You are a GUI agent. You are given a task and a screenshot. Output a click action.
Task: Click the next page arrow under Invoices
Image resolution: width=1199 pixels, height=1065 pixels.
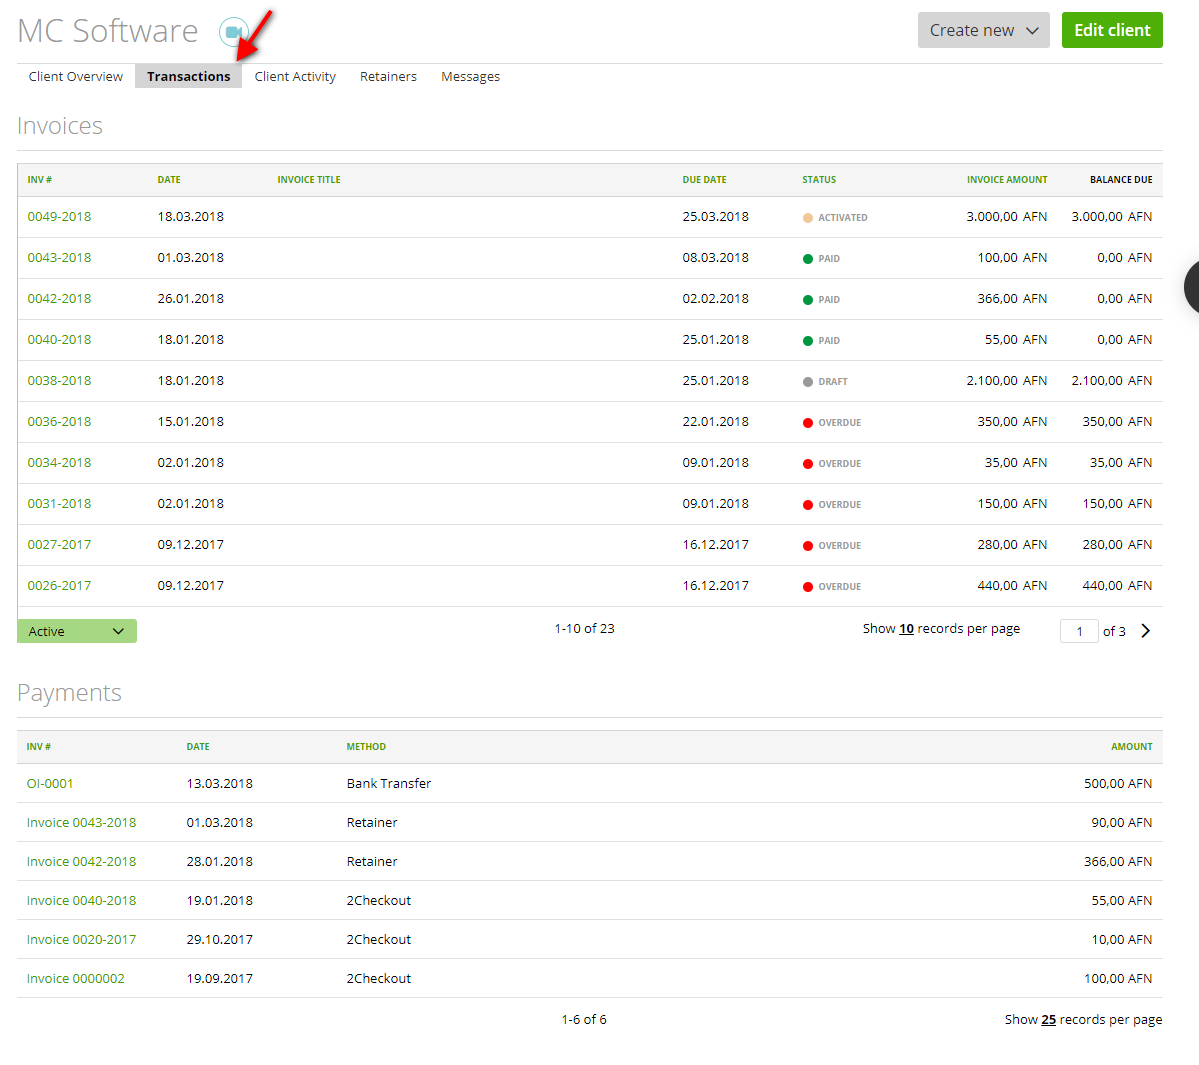[x=1146, y=630]
